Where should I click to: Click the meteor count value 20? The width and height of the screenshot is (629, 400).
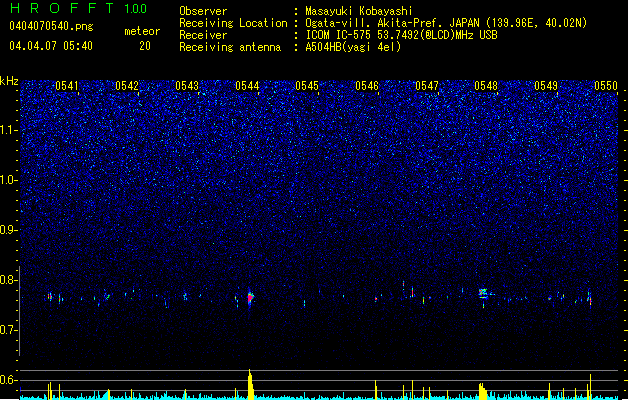(145, 46)
